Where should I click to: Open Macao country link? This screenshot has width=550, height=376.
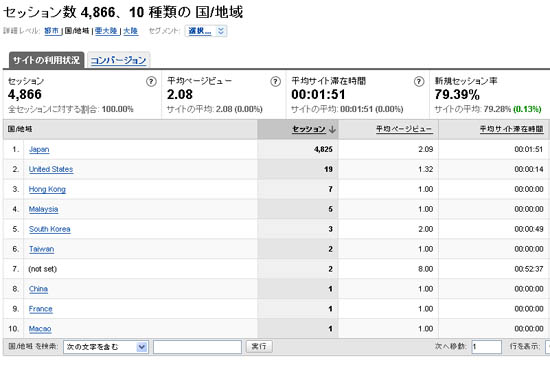click(x=40, y=329)
